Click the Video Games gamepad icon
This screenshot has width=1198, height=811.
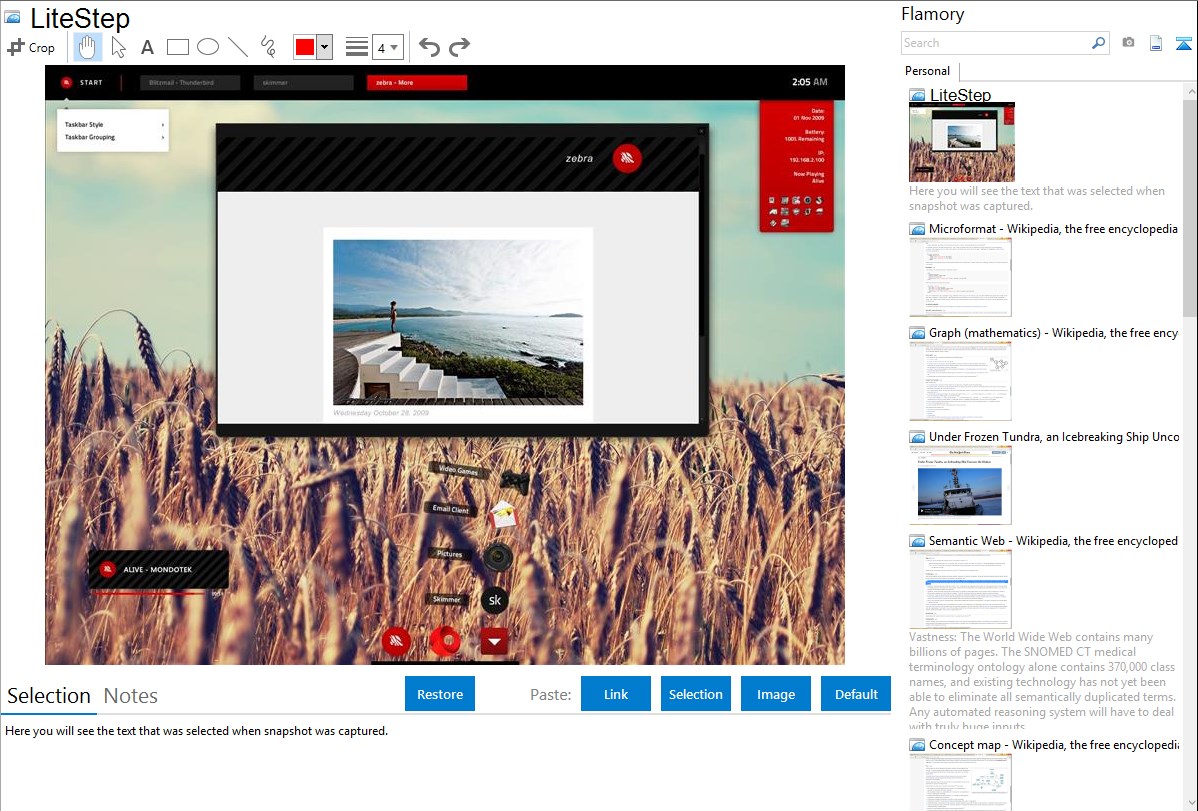click(516, 481)
